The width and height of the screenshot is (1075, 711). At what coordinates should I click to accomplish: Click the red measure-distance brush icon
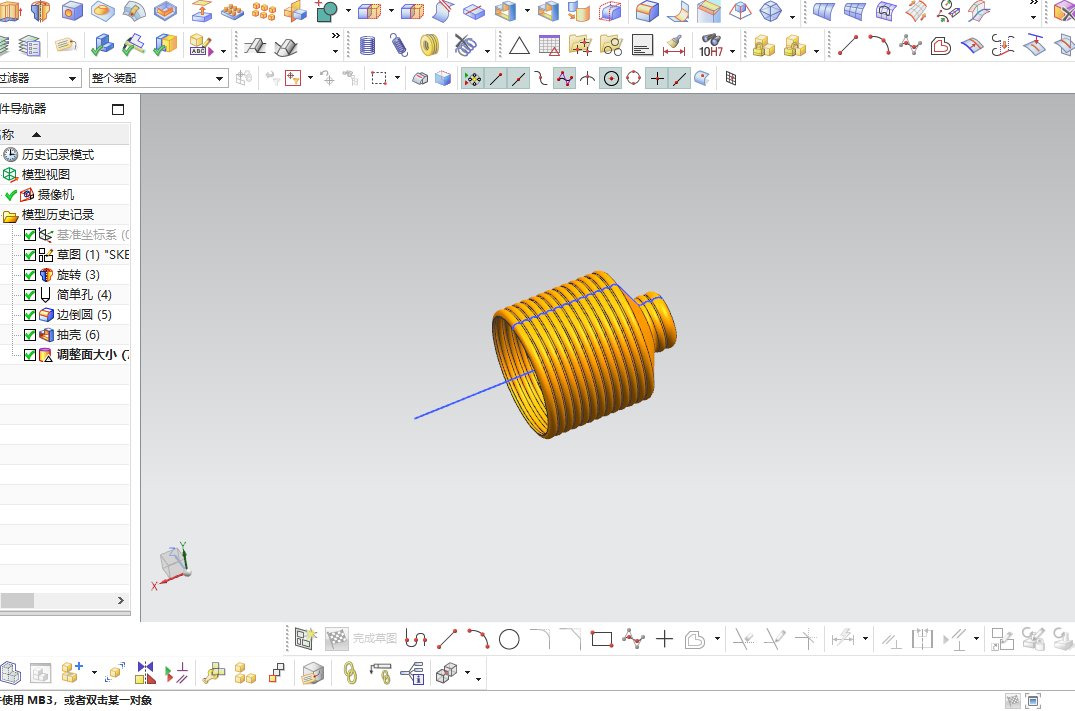tap(674, 46)
